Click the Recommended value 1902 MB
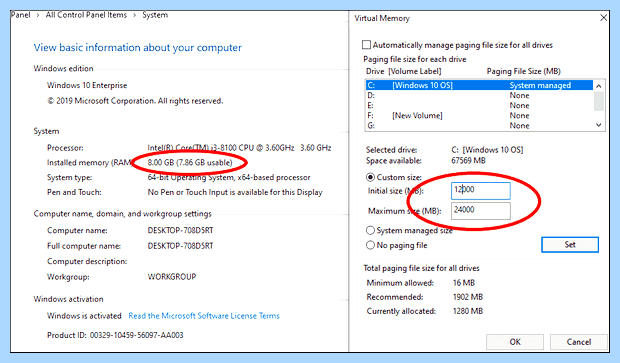This screenshot has width=620, height=363. tap(468, 297)
